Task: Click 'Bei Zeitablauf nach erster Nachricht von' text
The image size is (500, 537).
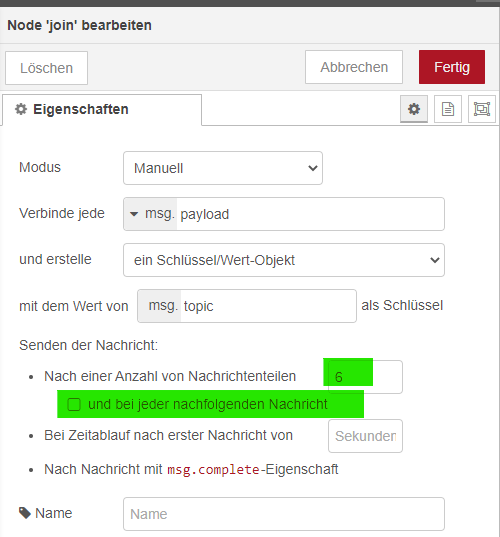Action: [168, 435]
